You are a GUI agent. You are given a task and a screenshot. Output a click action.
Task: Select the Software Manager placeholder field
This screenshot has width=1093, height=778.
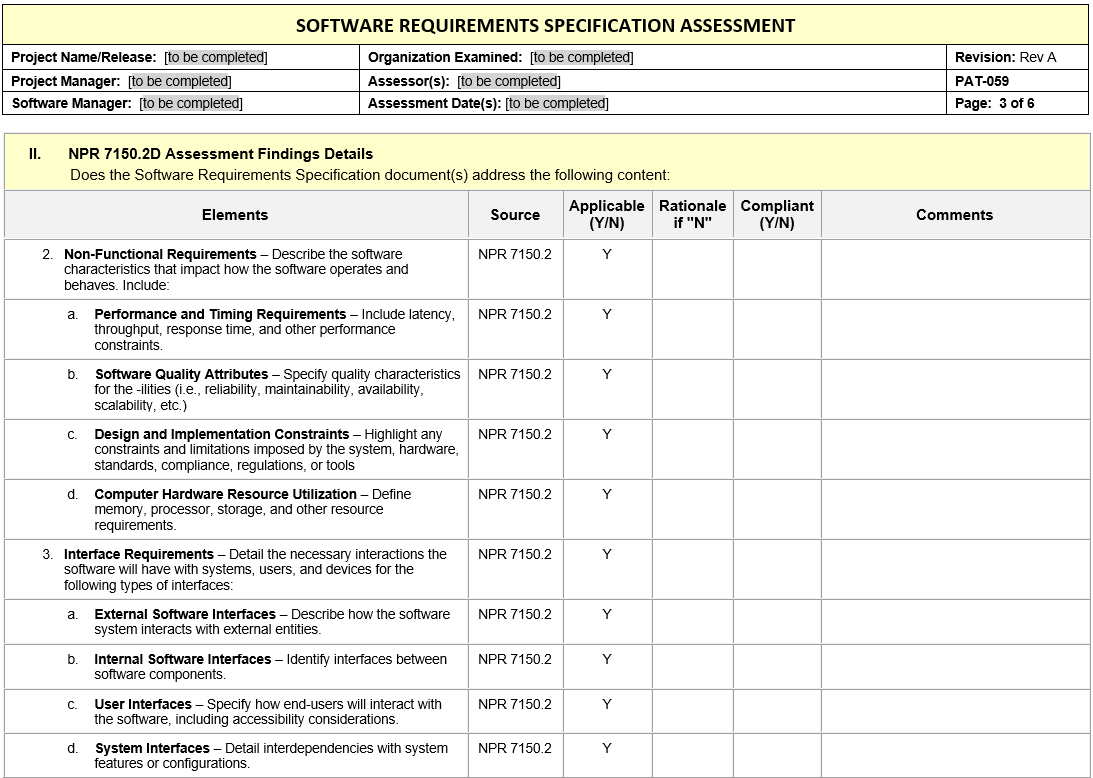191,103
